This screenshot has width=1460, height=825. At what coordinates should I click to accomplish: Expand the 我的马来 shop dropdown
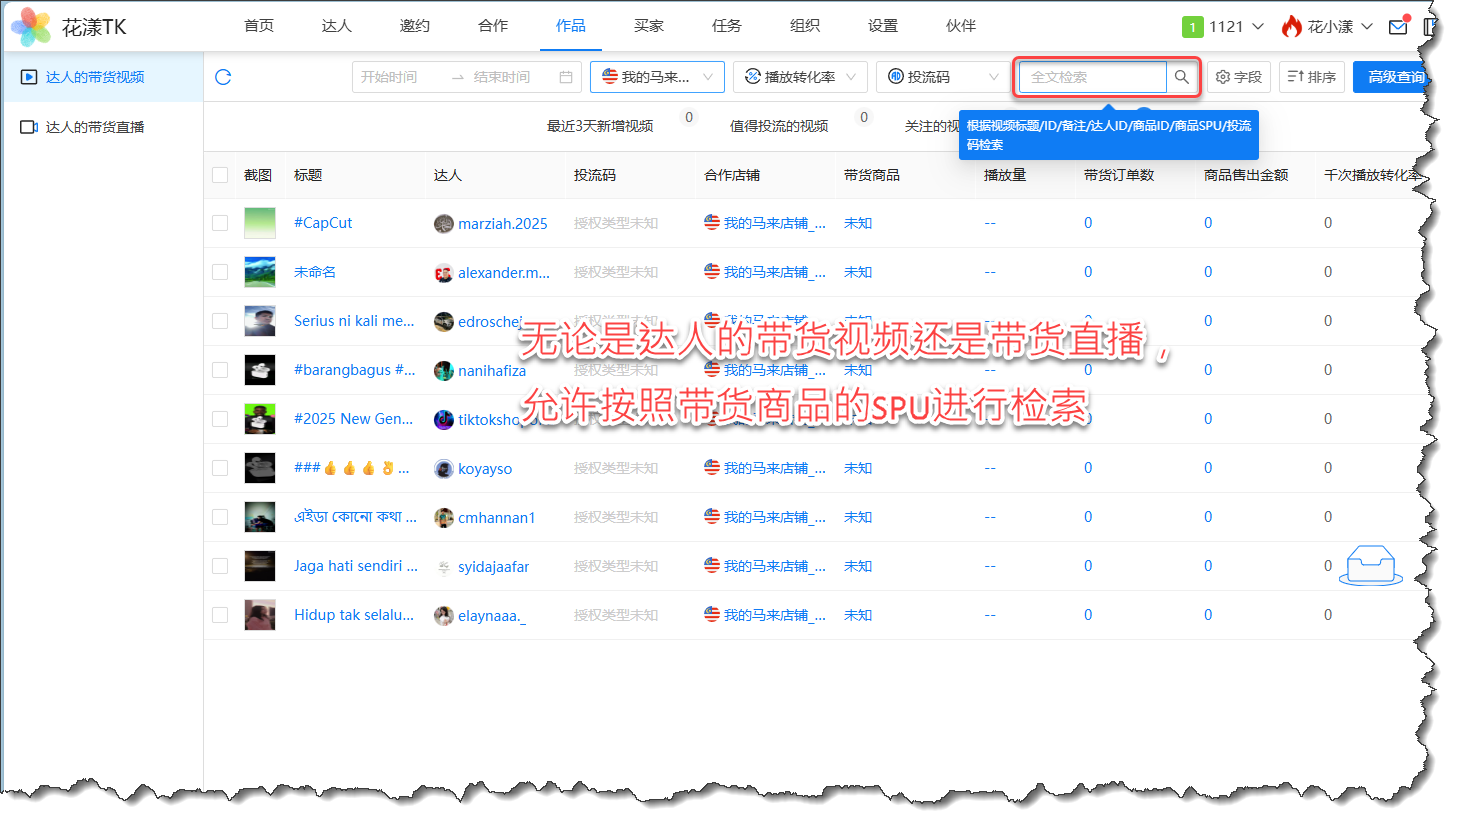click(x=657, y=77)
